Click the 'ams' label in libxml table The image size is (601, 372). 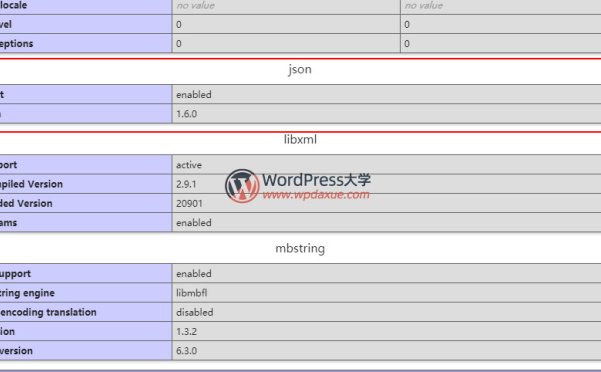pos(8,223)
